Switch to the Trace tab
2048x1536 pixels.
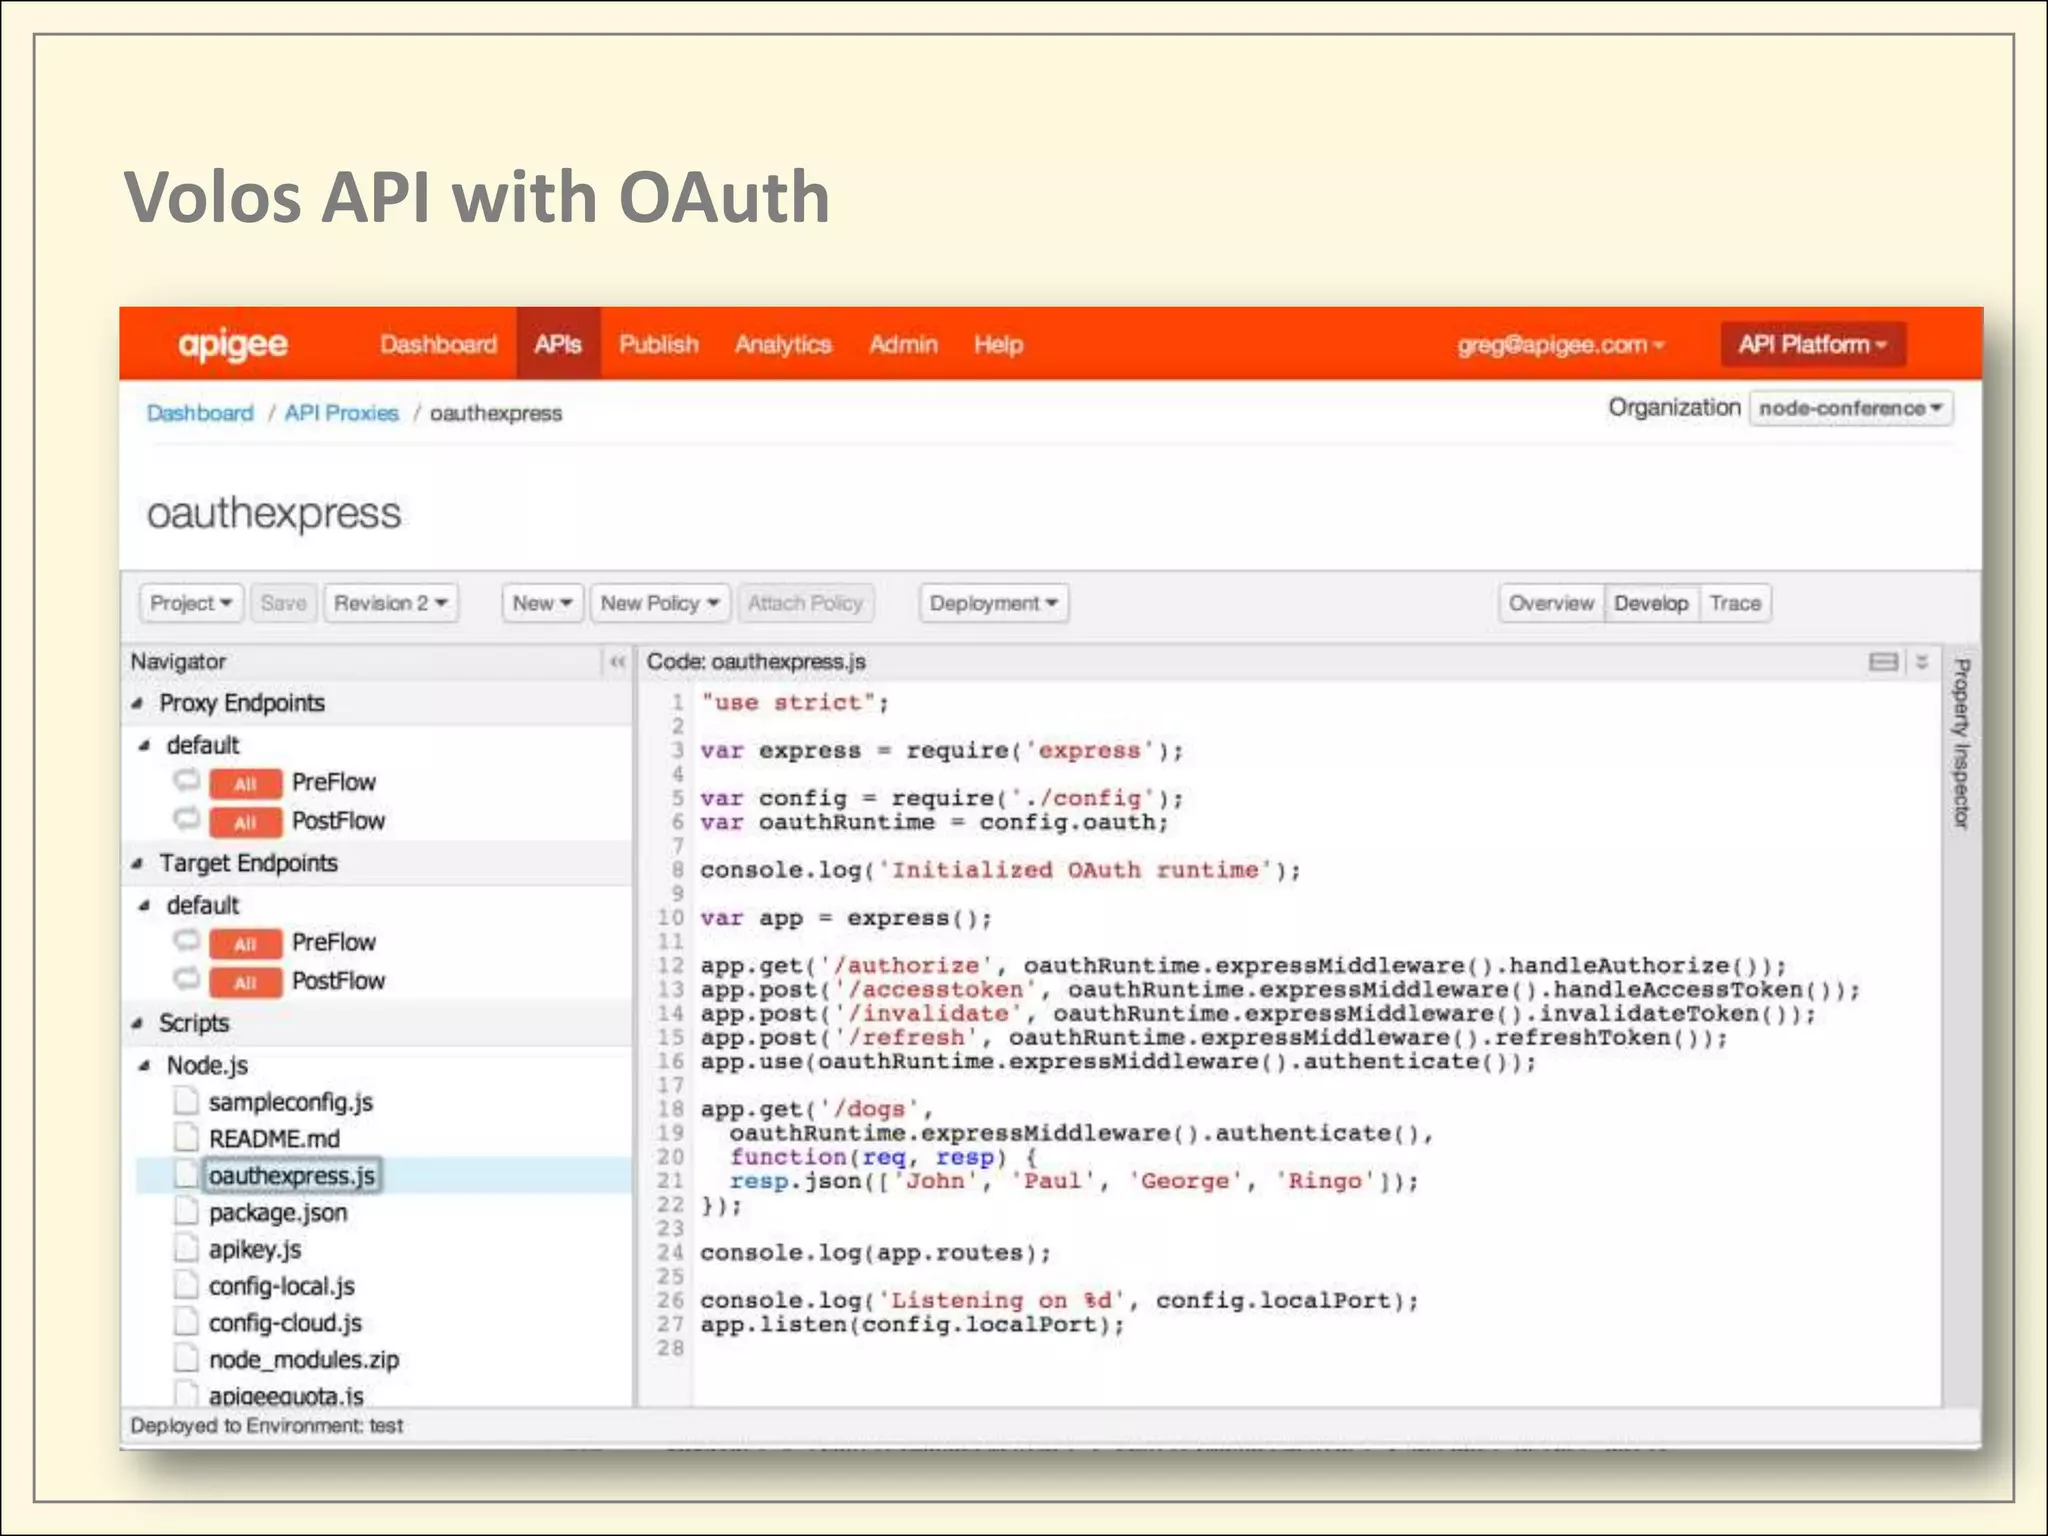pos(1735,603)
